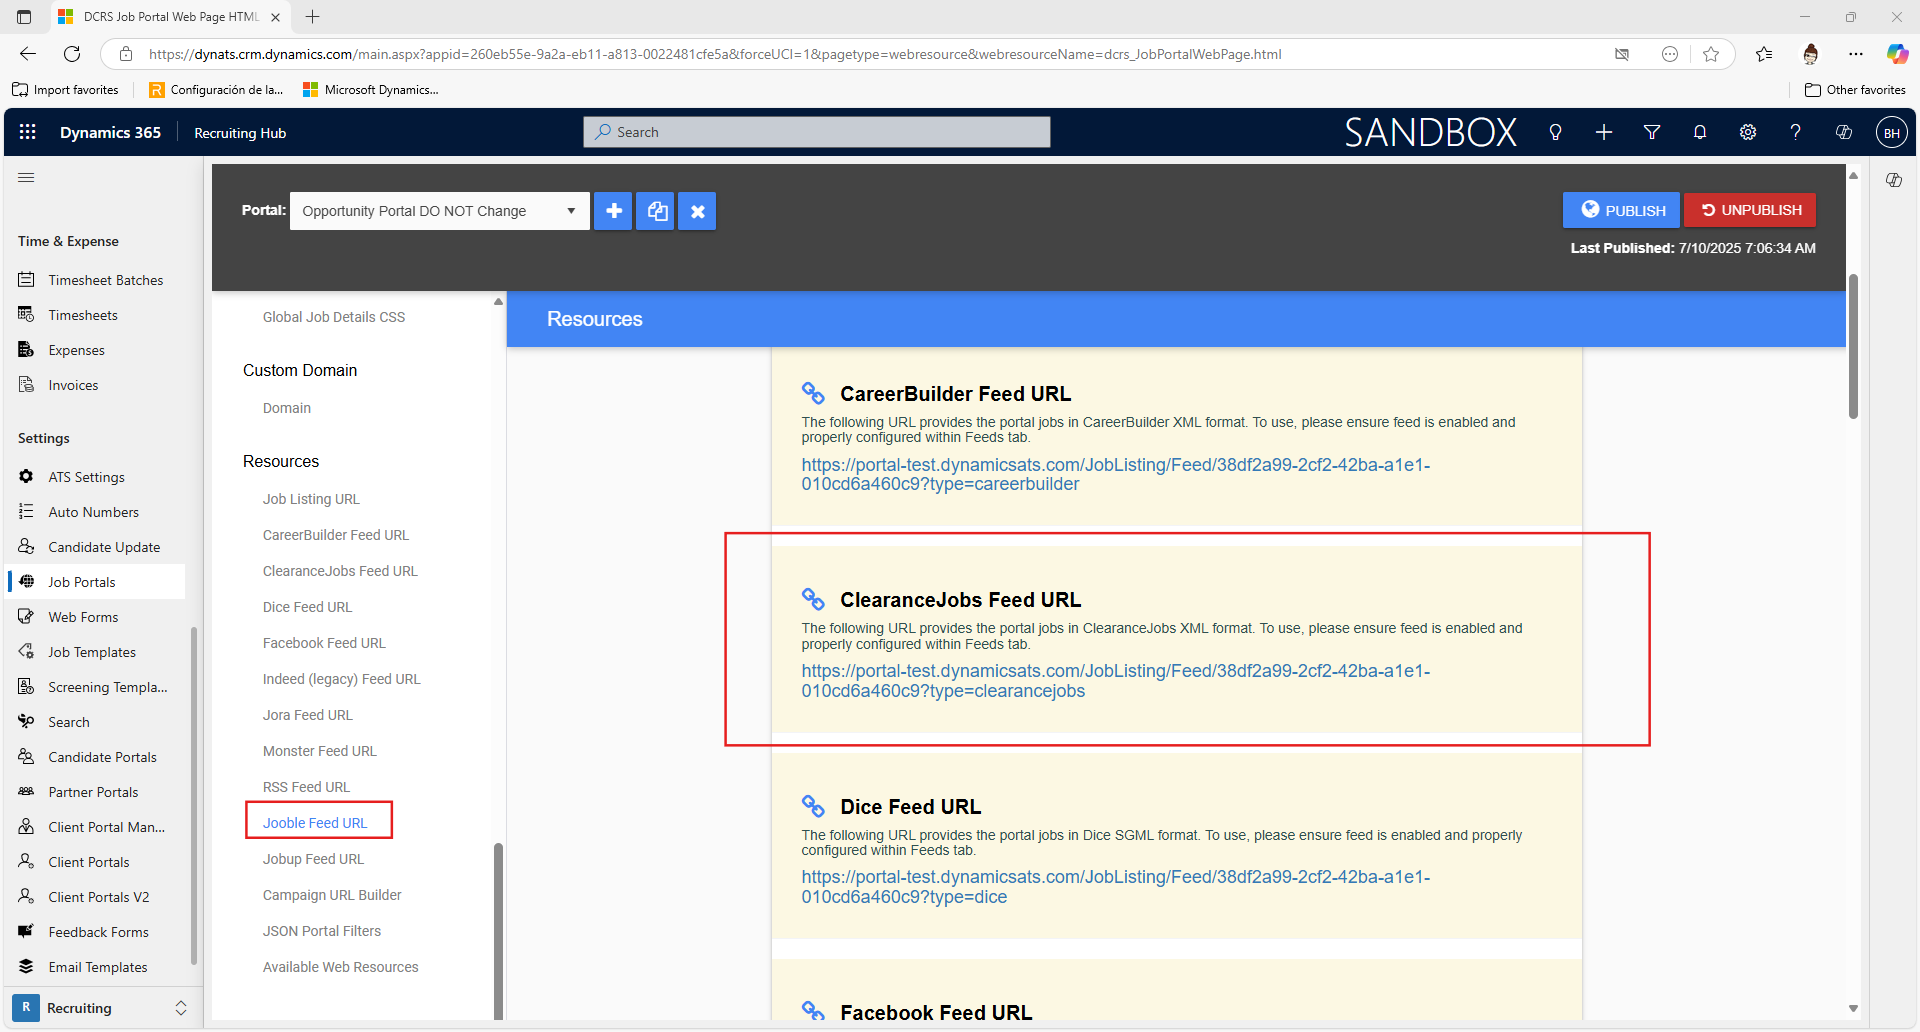
Task: Open Available Web Resources
Action: pos(340,967)
